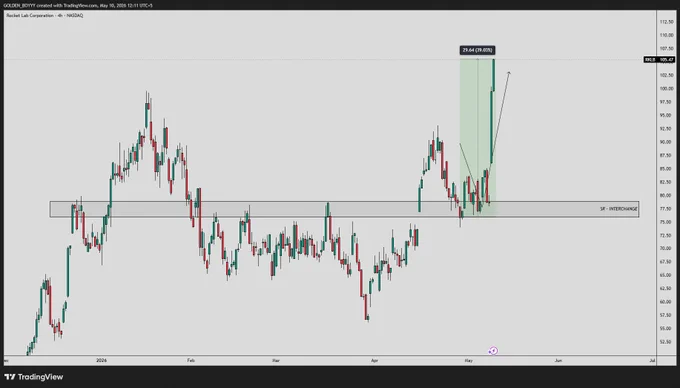Click the 52.50 price axis label
Image resolution: width=680 pixels, height=388 pixels.
coord(666,342)
